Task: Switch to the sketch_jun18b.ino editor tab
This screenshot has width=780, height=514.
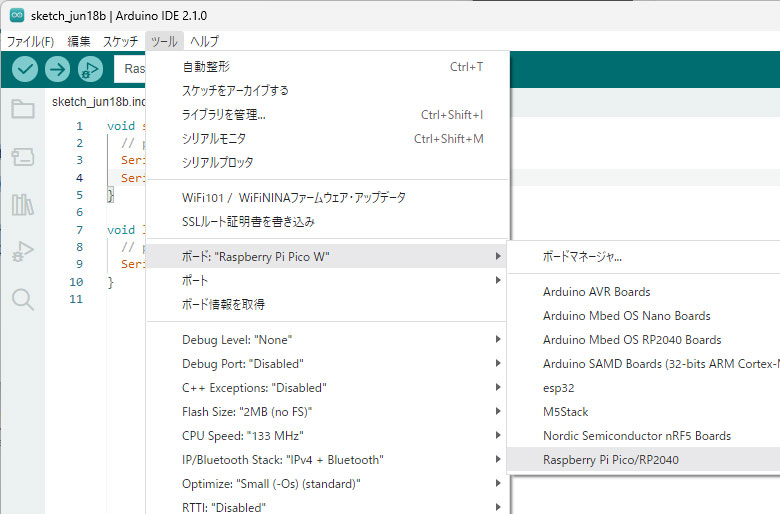Action: pyautogui.click(x=98, y=102)
